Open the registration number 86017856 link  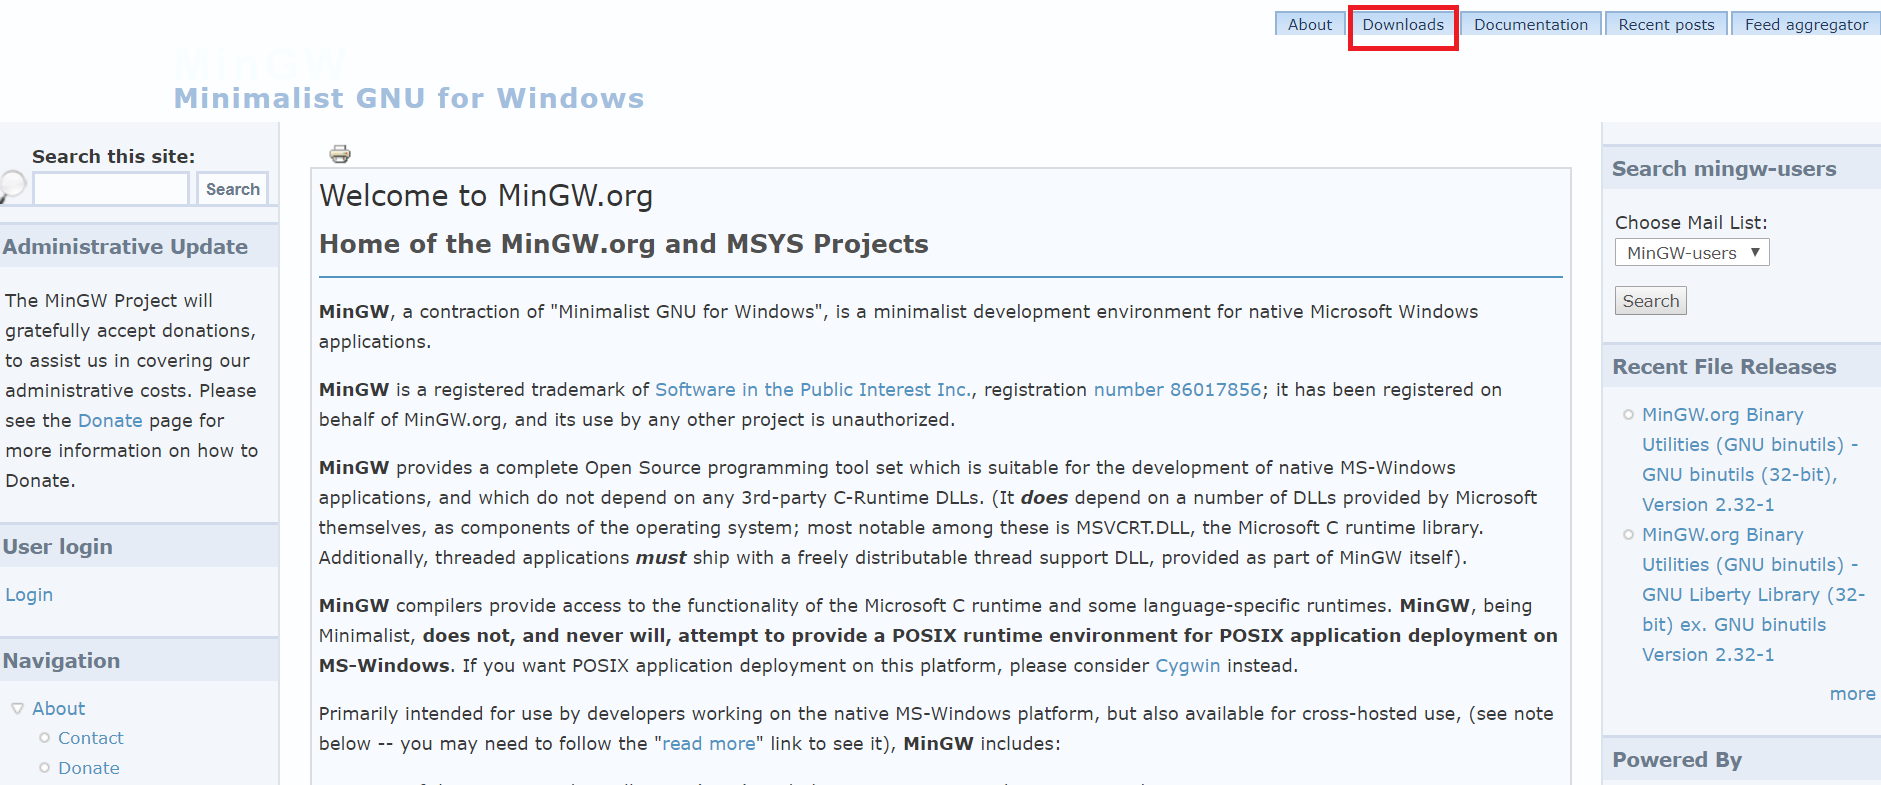(1177, 390)
